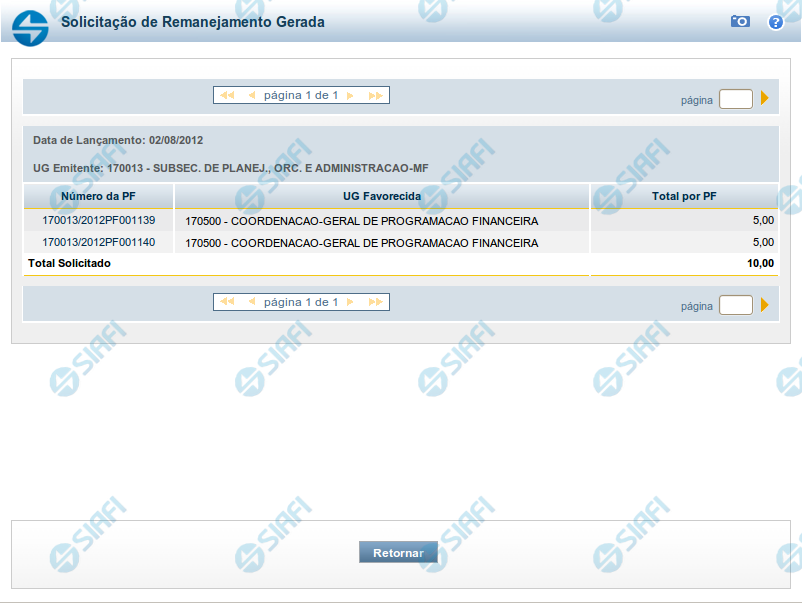Go to first page in bottom paginator
This screenshot has width=802, height=603.
(227, 302)
